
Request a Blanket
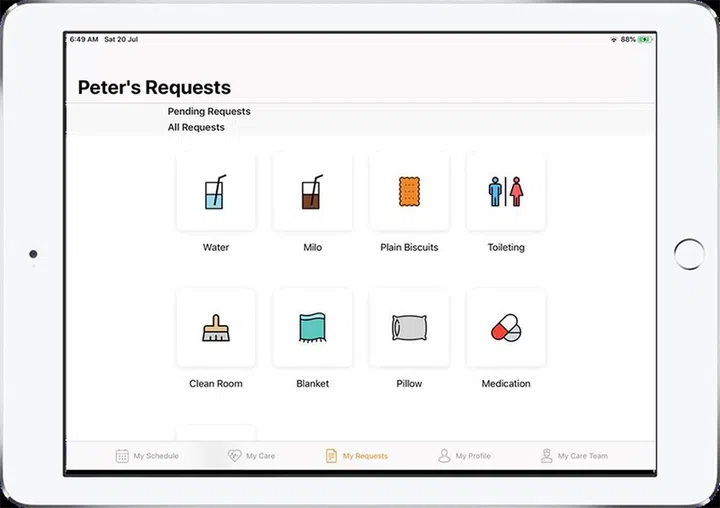tap(312, 328)
